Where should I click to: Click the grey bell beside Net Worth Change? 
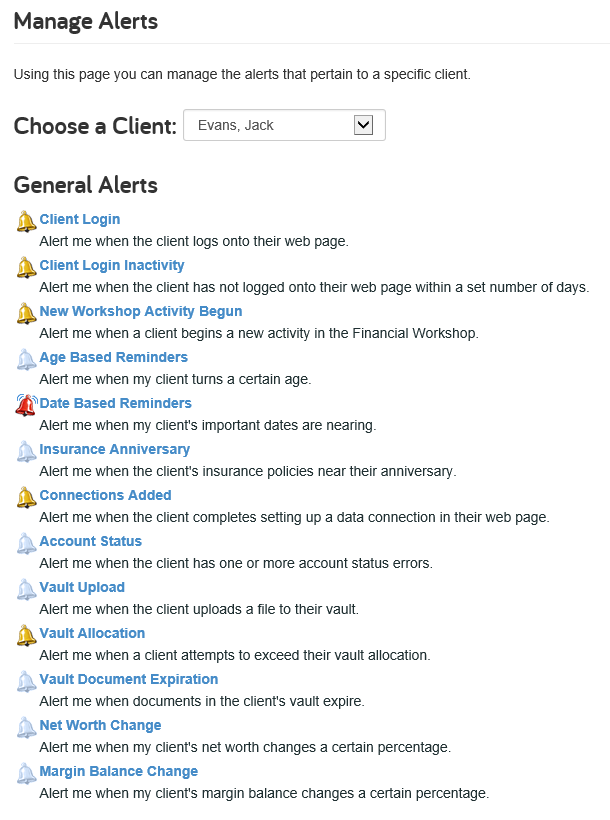coord(26,727)
